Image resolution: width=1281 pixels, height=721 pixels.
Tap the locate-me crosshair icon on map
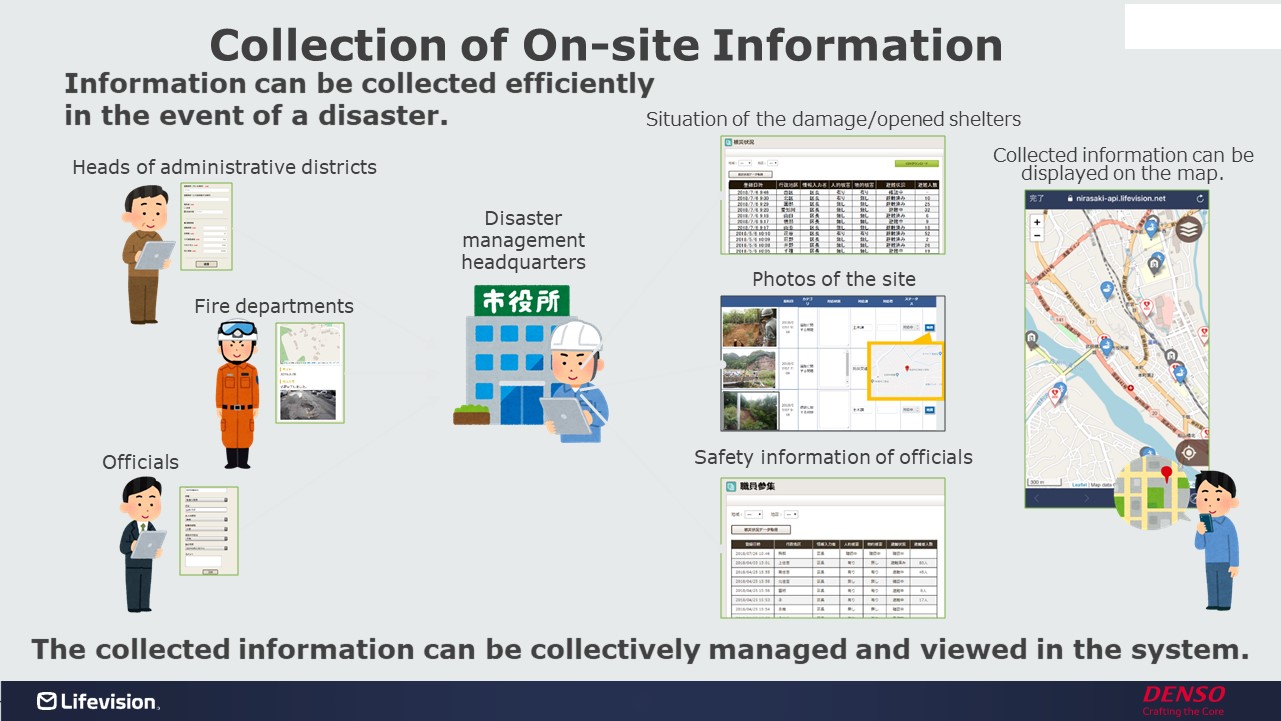(x=1188, y=452)
